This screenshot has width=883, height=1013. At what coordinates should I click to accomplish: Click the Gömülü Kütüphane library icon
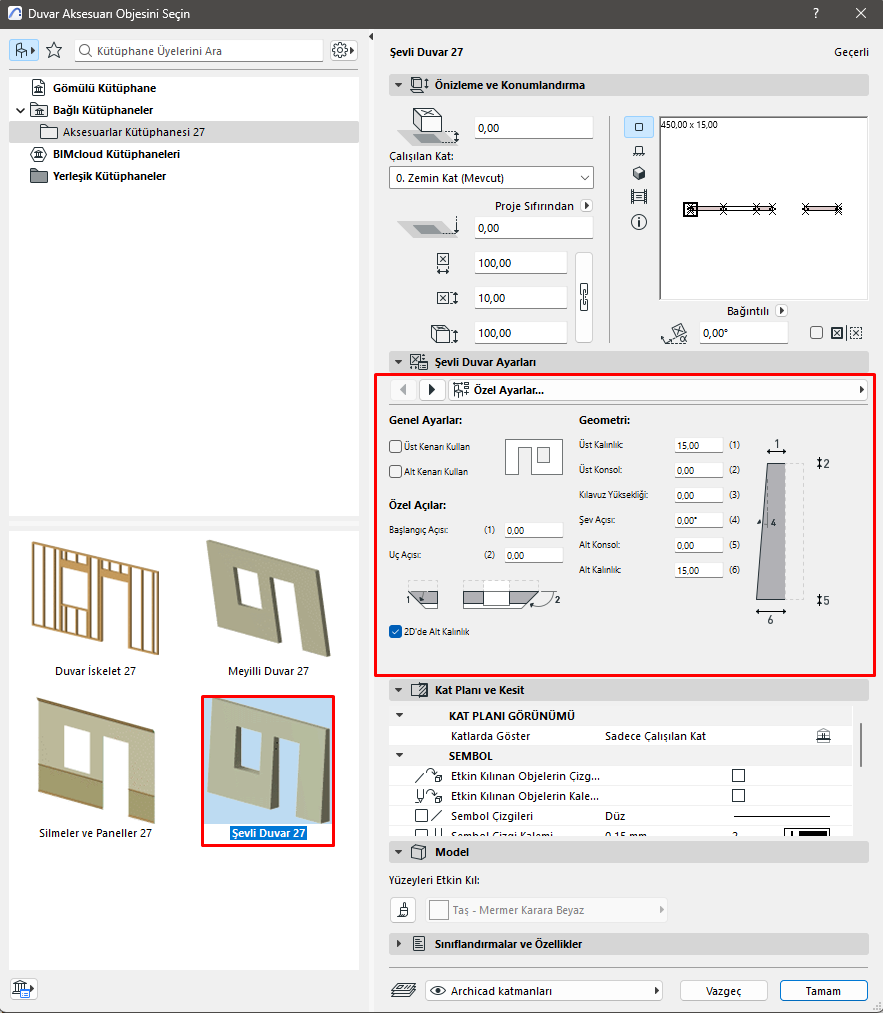39,88
